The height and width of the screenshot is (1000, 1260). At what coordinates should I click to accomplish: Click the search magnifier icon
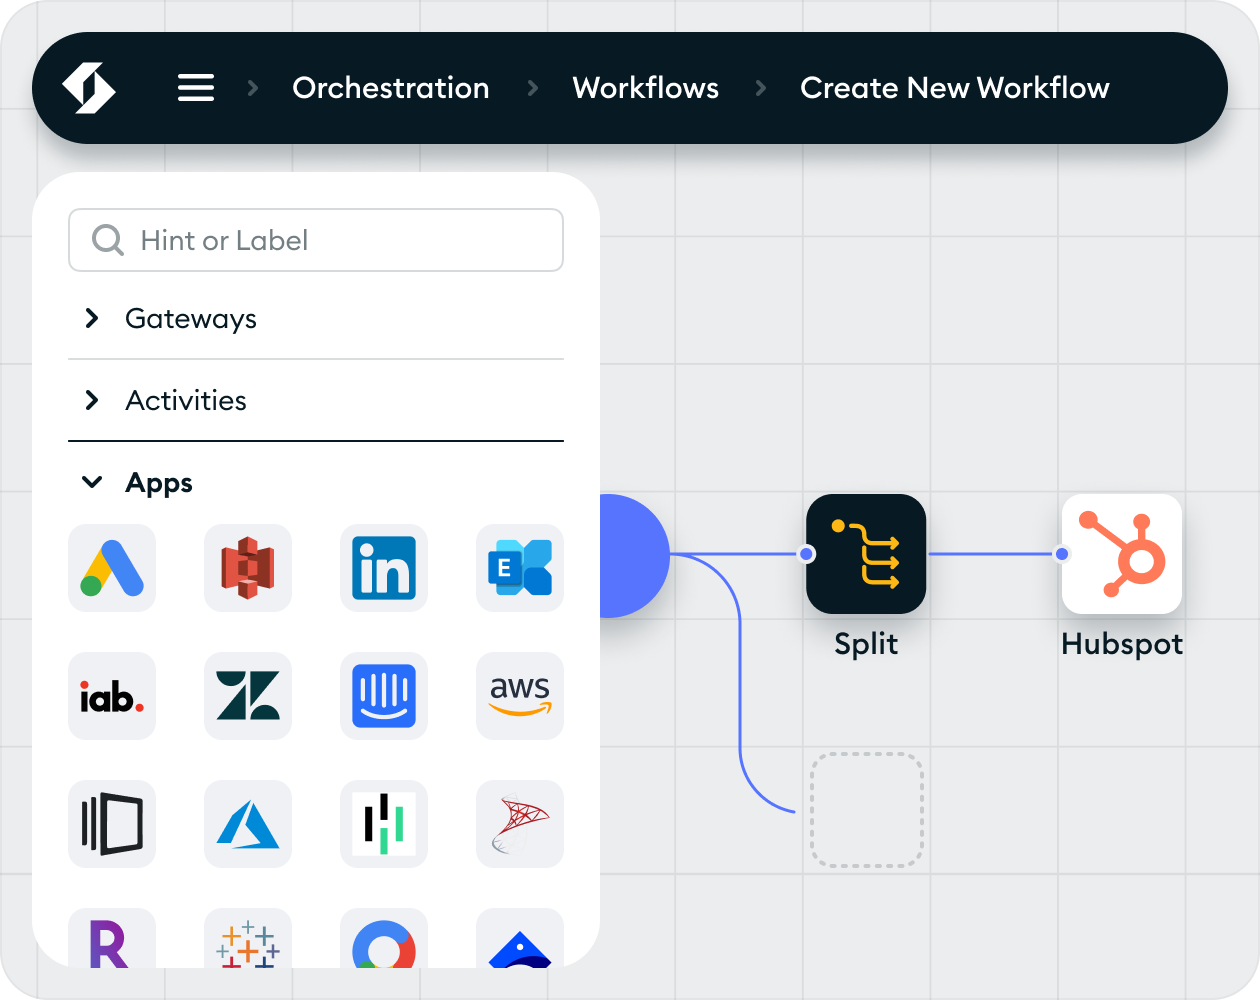point(107,240)
